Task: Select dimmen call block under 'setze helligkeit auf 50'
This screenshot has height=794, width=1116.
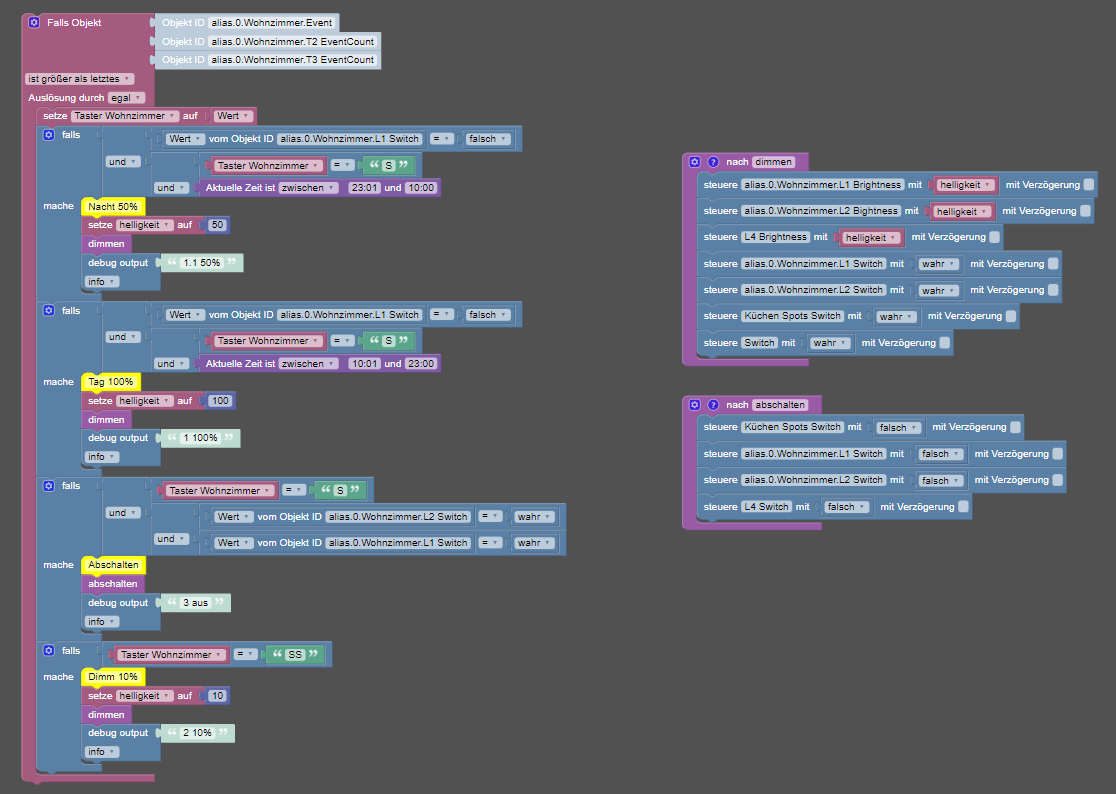Action: pos(106,243)
